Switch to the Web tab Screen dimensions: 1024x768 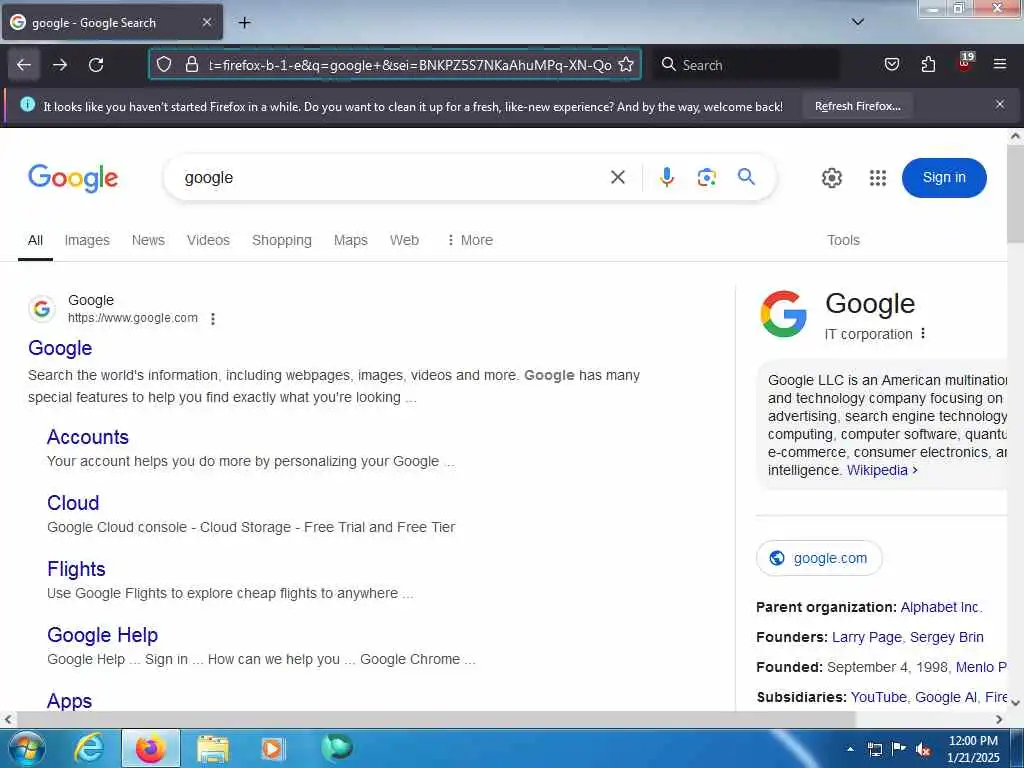(x=404, y=240)
